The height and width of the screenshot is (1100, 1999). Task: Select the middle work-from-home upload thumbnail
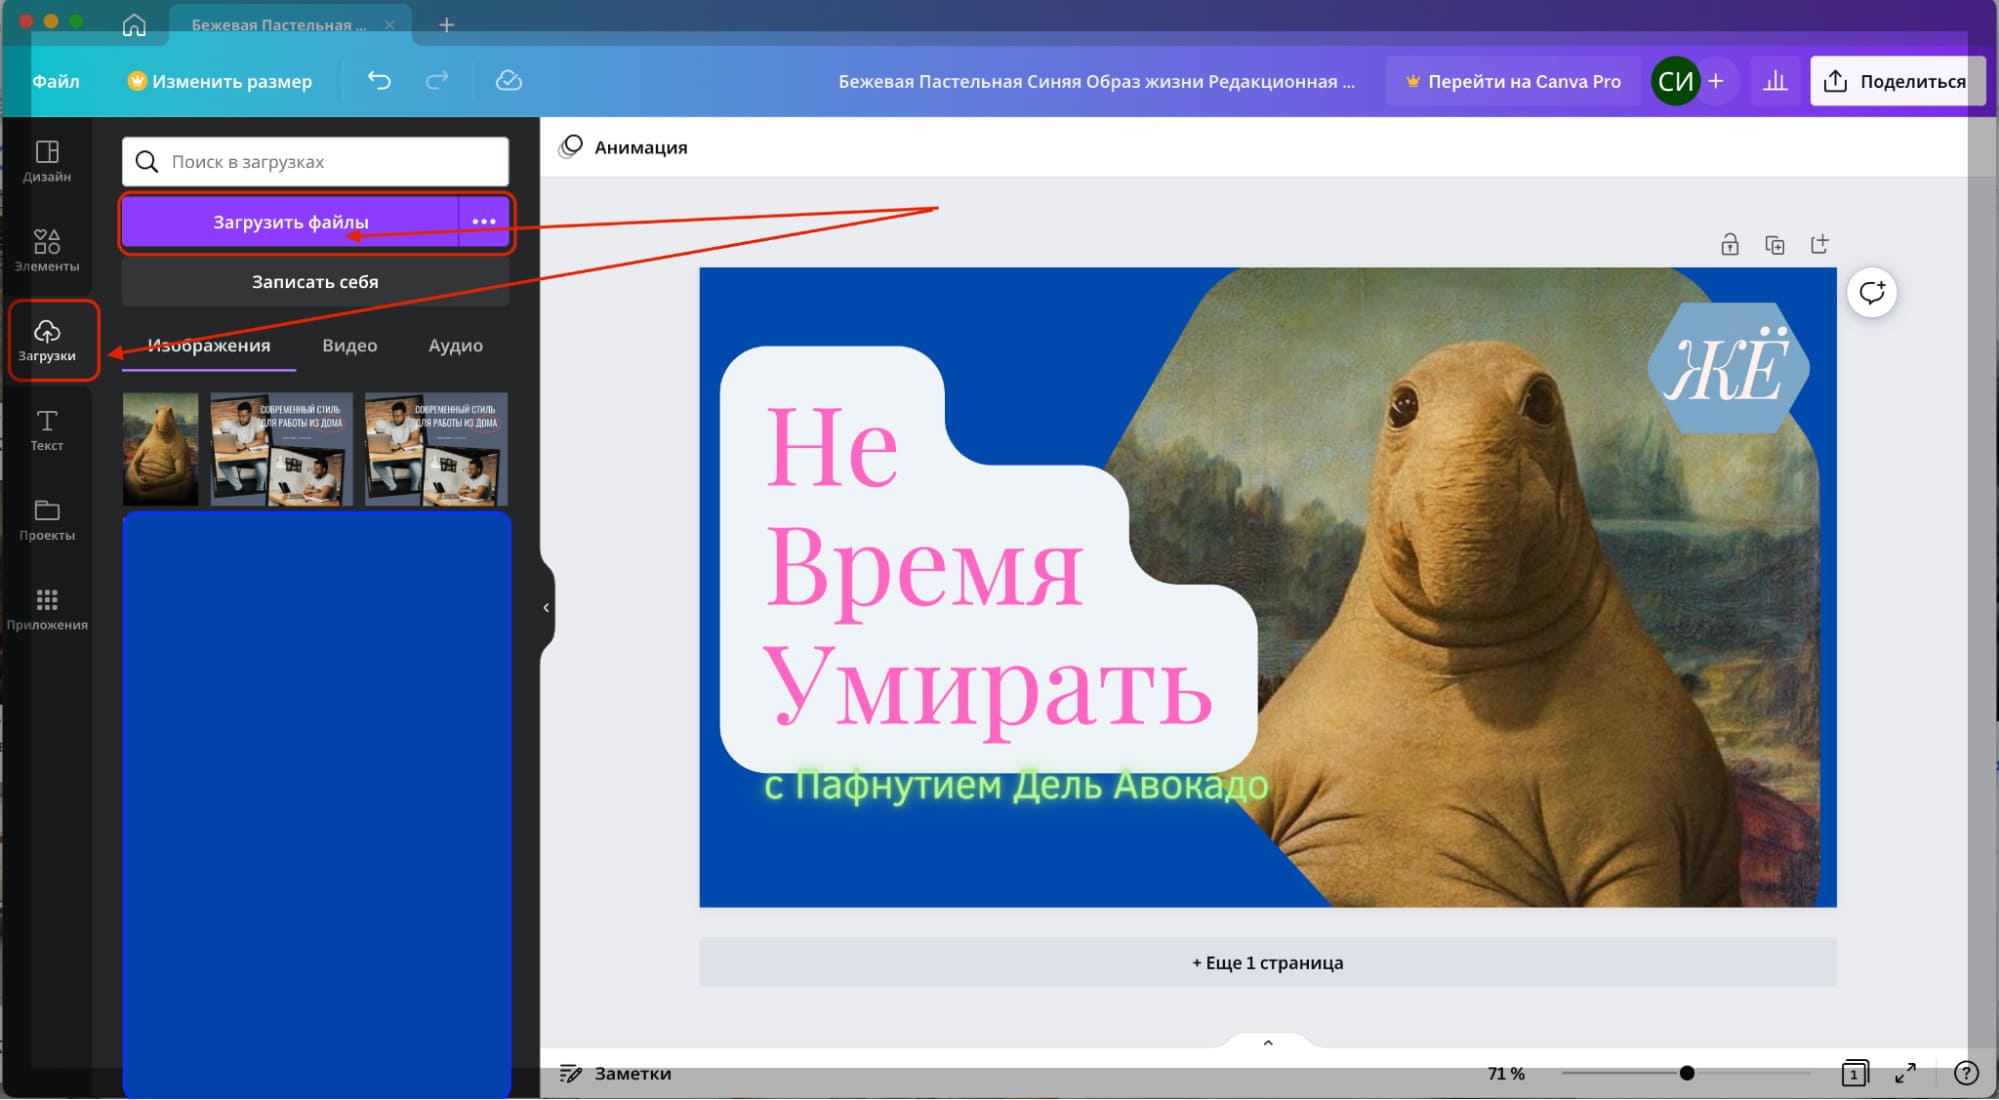pyautogui.click(x=281, y=449)
